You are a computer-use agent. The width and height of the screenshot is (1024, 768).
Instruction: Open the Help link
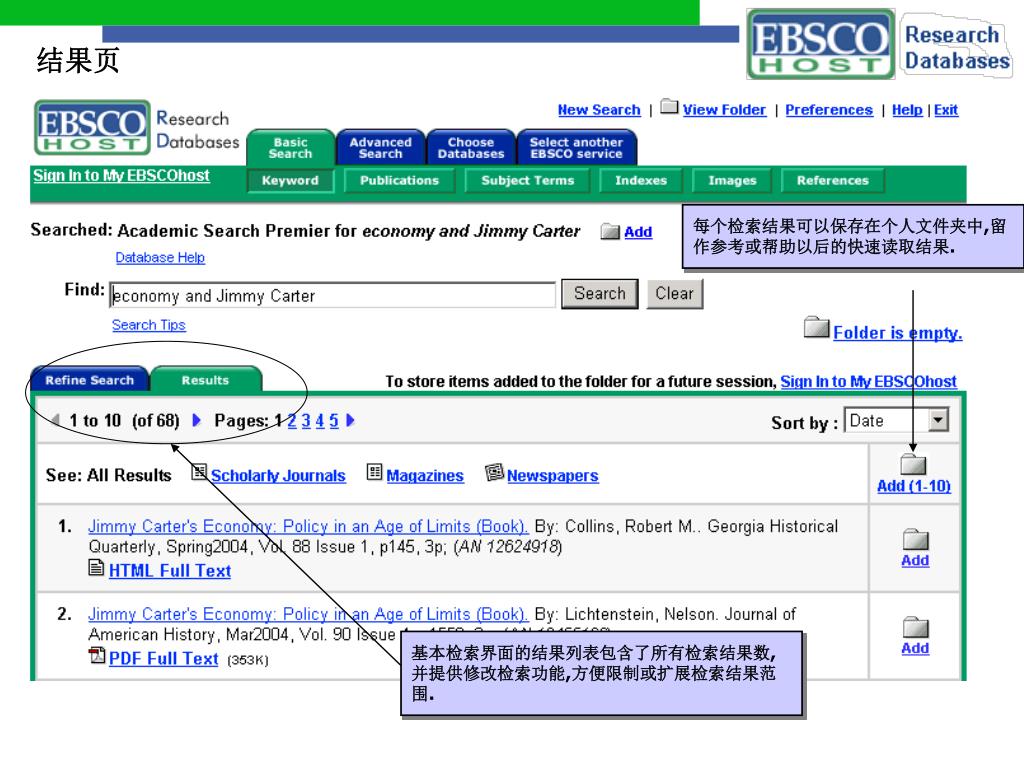point(907,110)
